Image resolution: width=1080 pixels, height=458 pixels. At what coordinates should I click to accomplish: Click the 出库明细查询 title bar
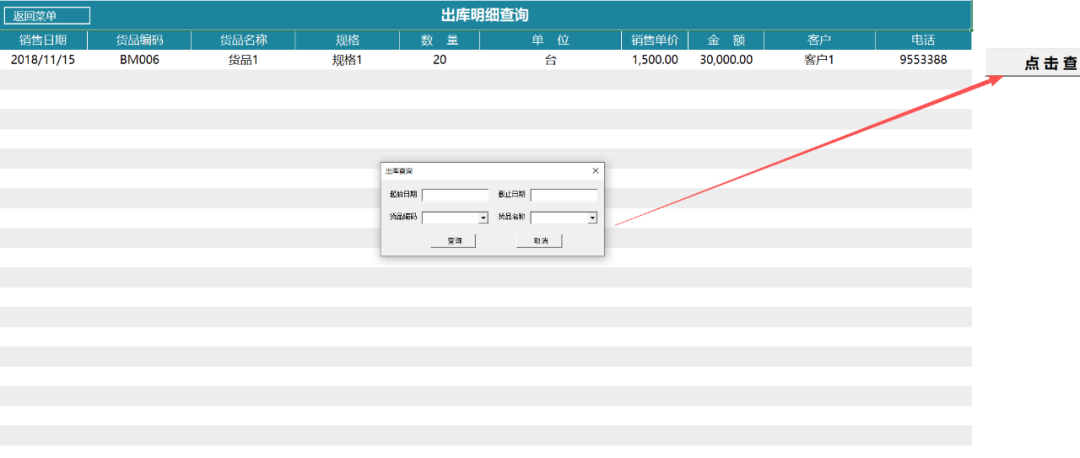pos(485,15)
